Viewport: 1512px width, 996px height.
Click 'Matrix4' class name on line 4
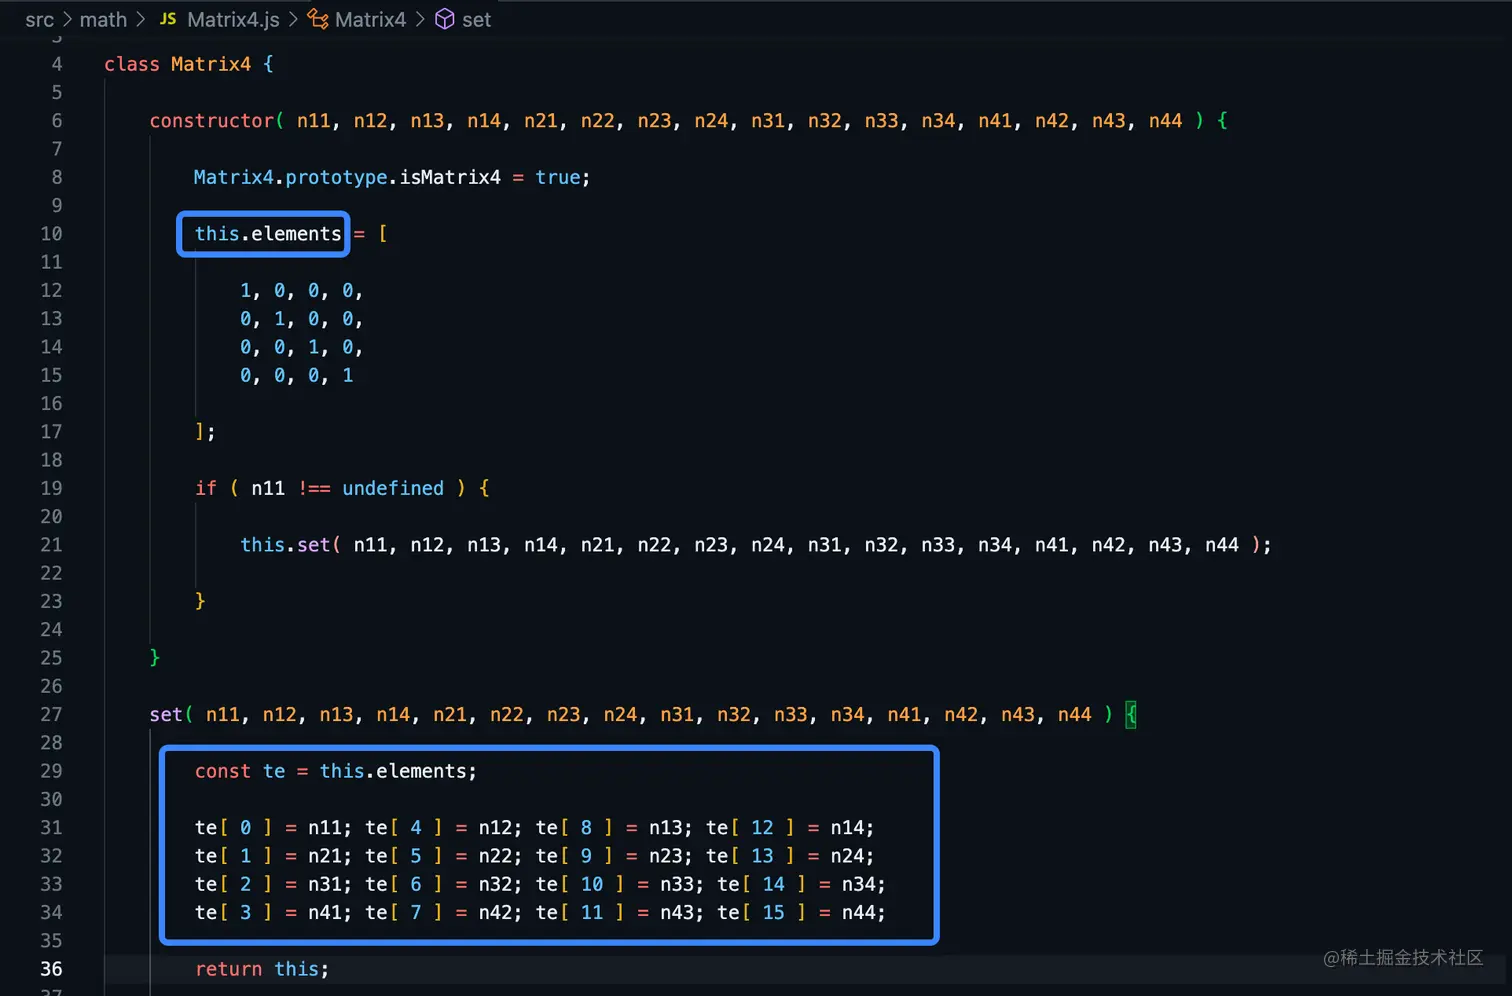211,64
